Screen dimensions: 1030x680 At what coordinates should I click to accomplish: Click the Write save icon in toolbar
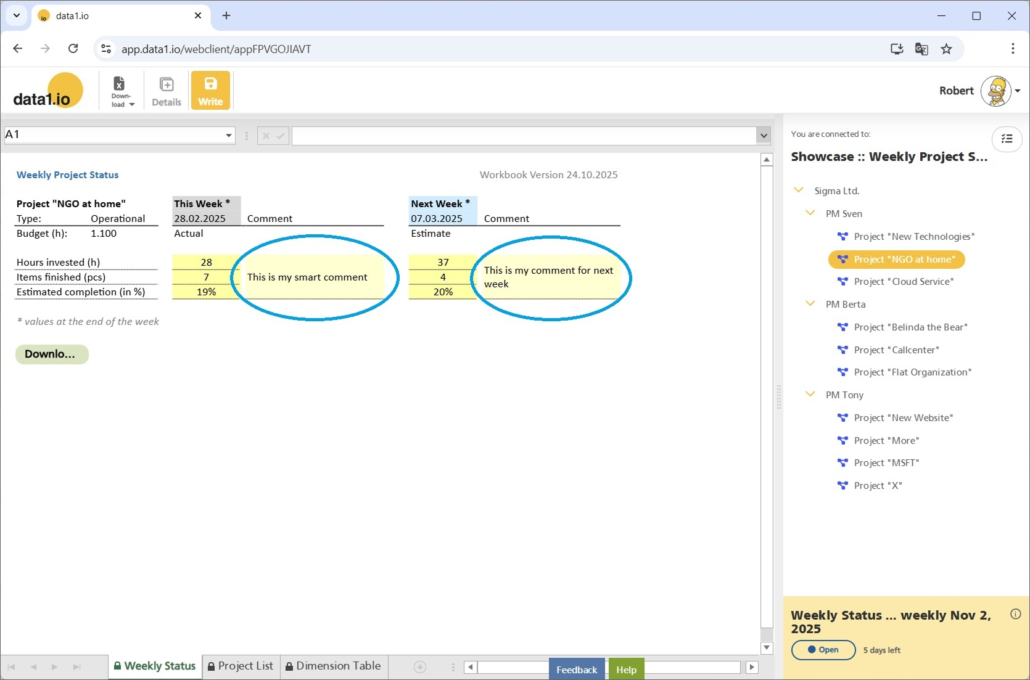tap(210, 90)
